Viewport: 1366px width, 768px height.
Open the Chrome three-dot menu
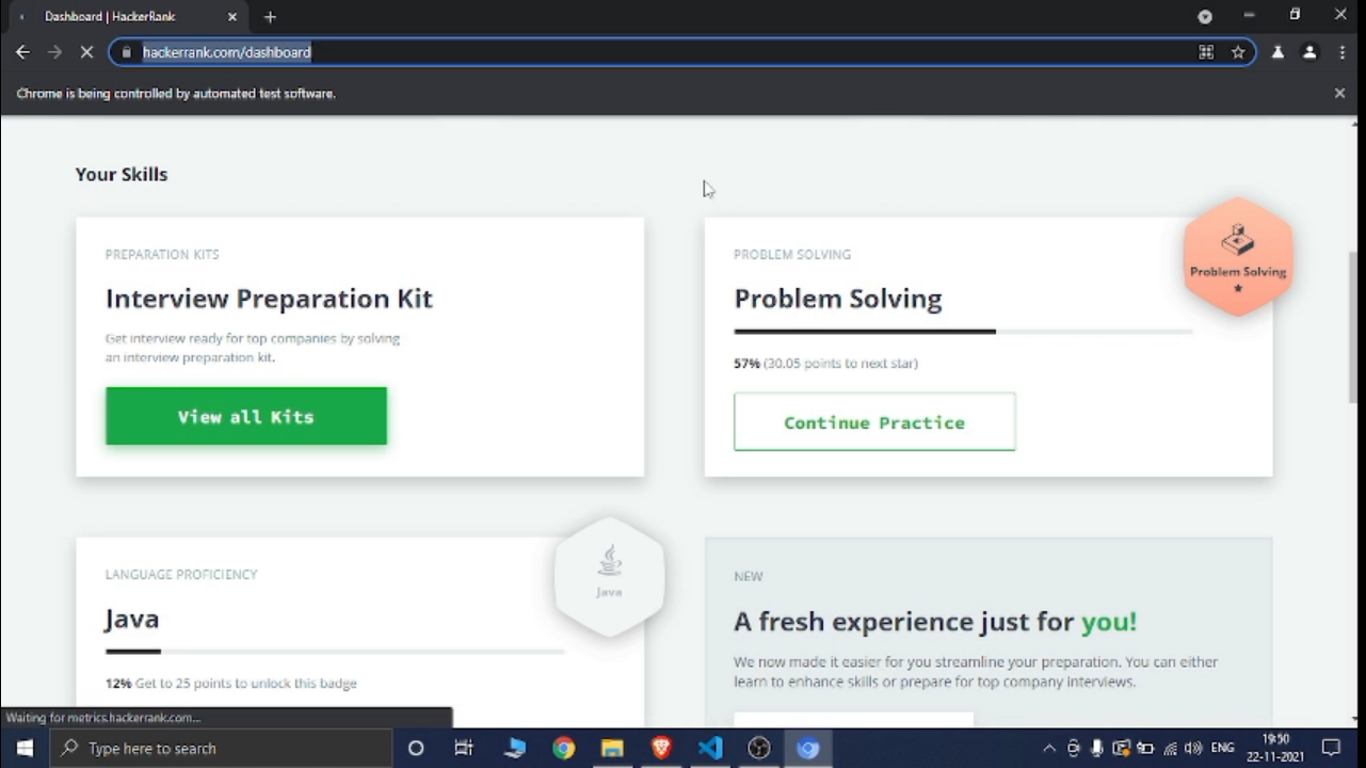(x=1342, y=52)
